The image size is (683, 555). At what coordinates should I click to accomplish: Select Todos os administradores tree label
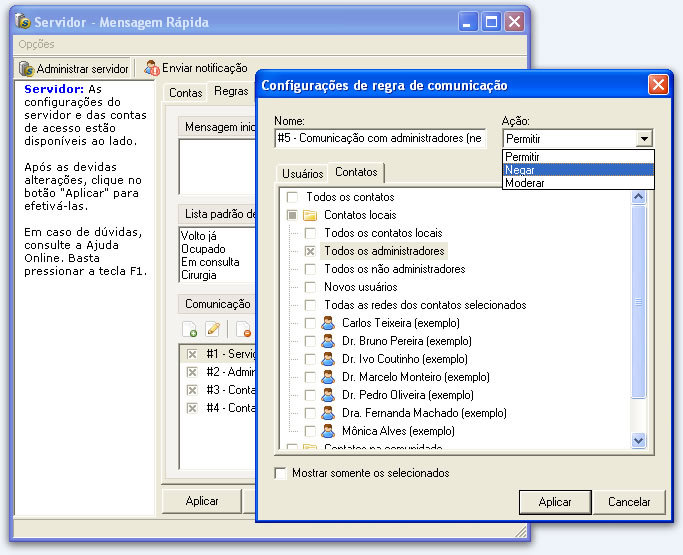tap(384, 251)
